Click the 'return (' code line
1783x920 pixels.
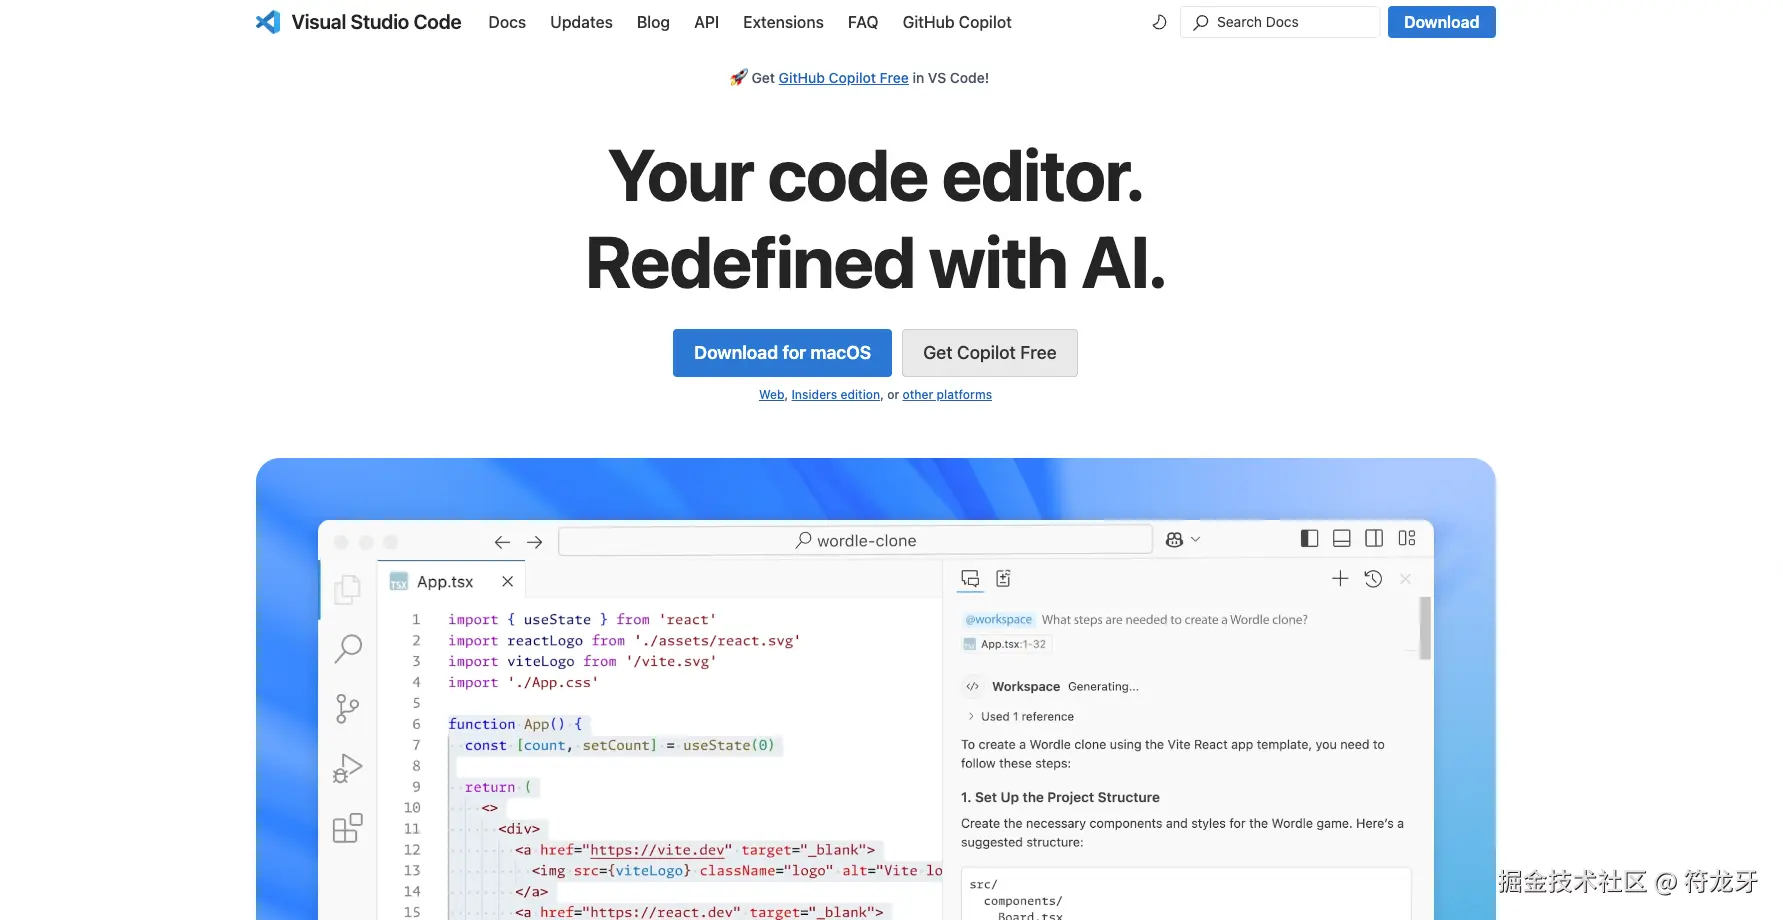click(x=498, y=787)
